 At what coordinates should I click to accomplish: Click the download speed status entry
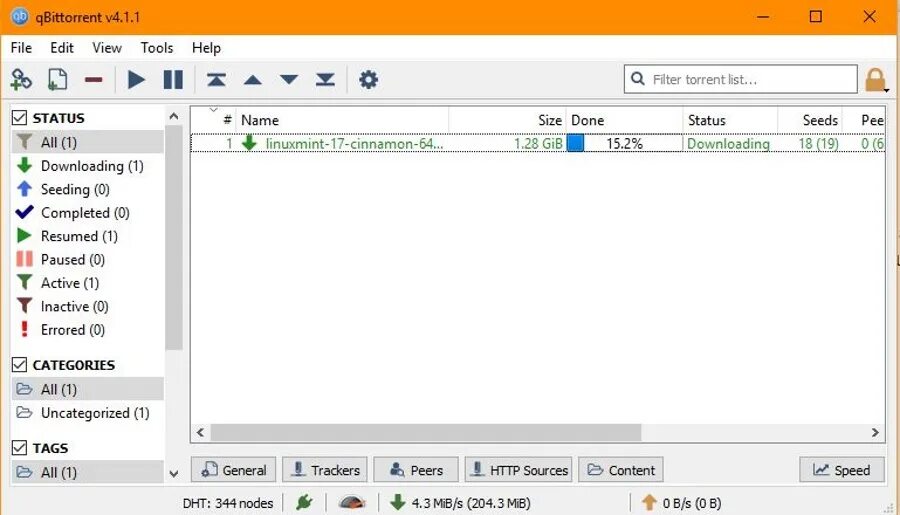(x=460, y=503)
